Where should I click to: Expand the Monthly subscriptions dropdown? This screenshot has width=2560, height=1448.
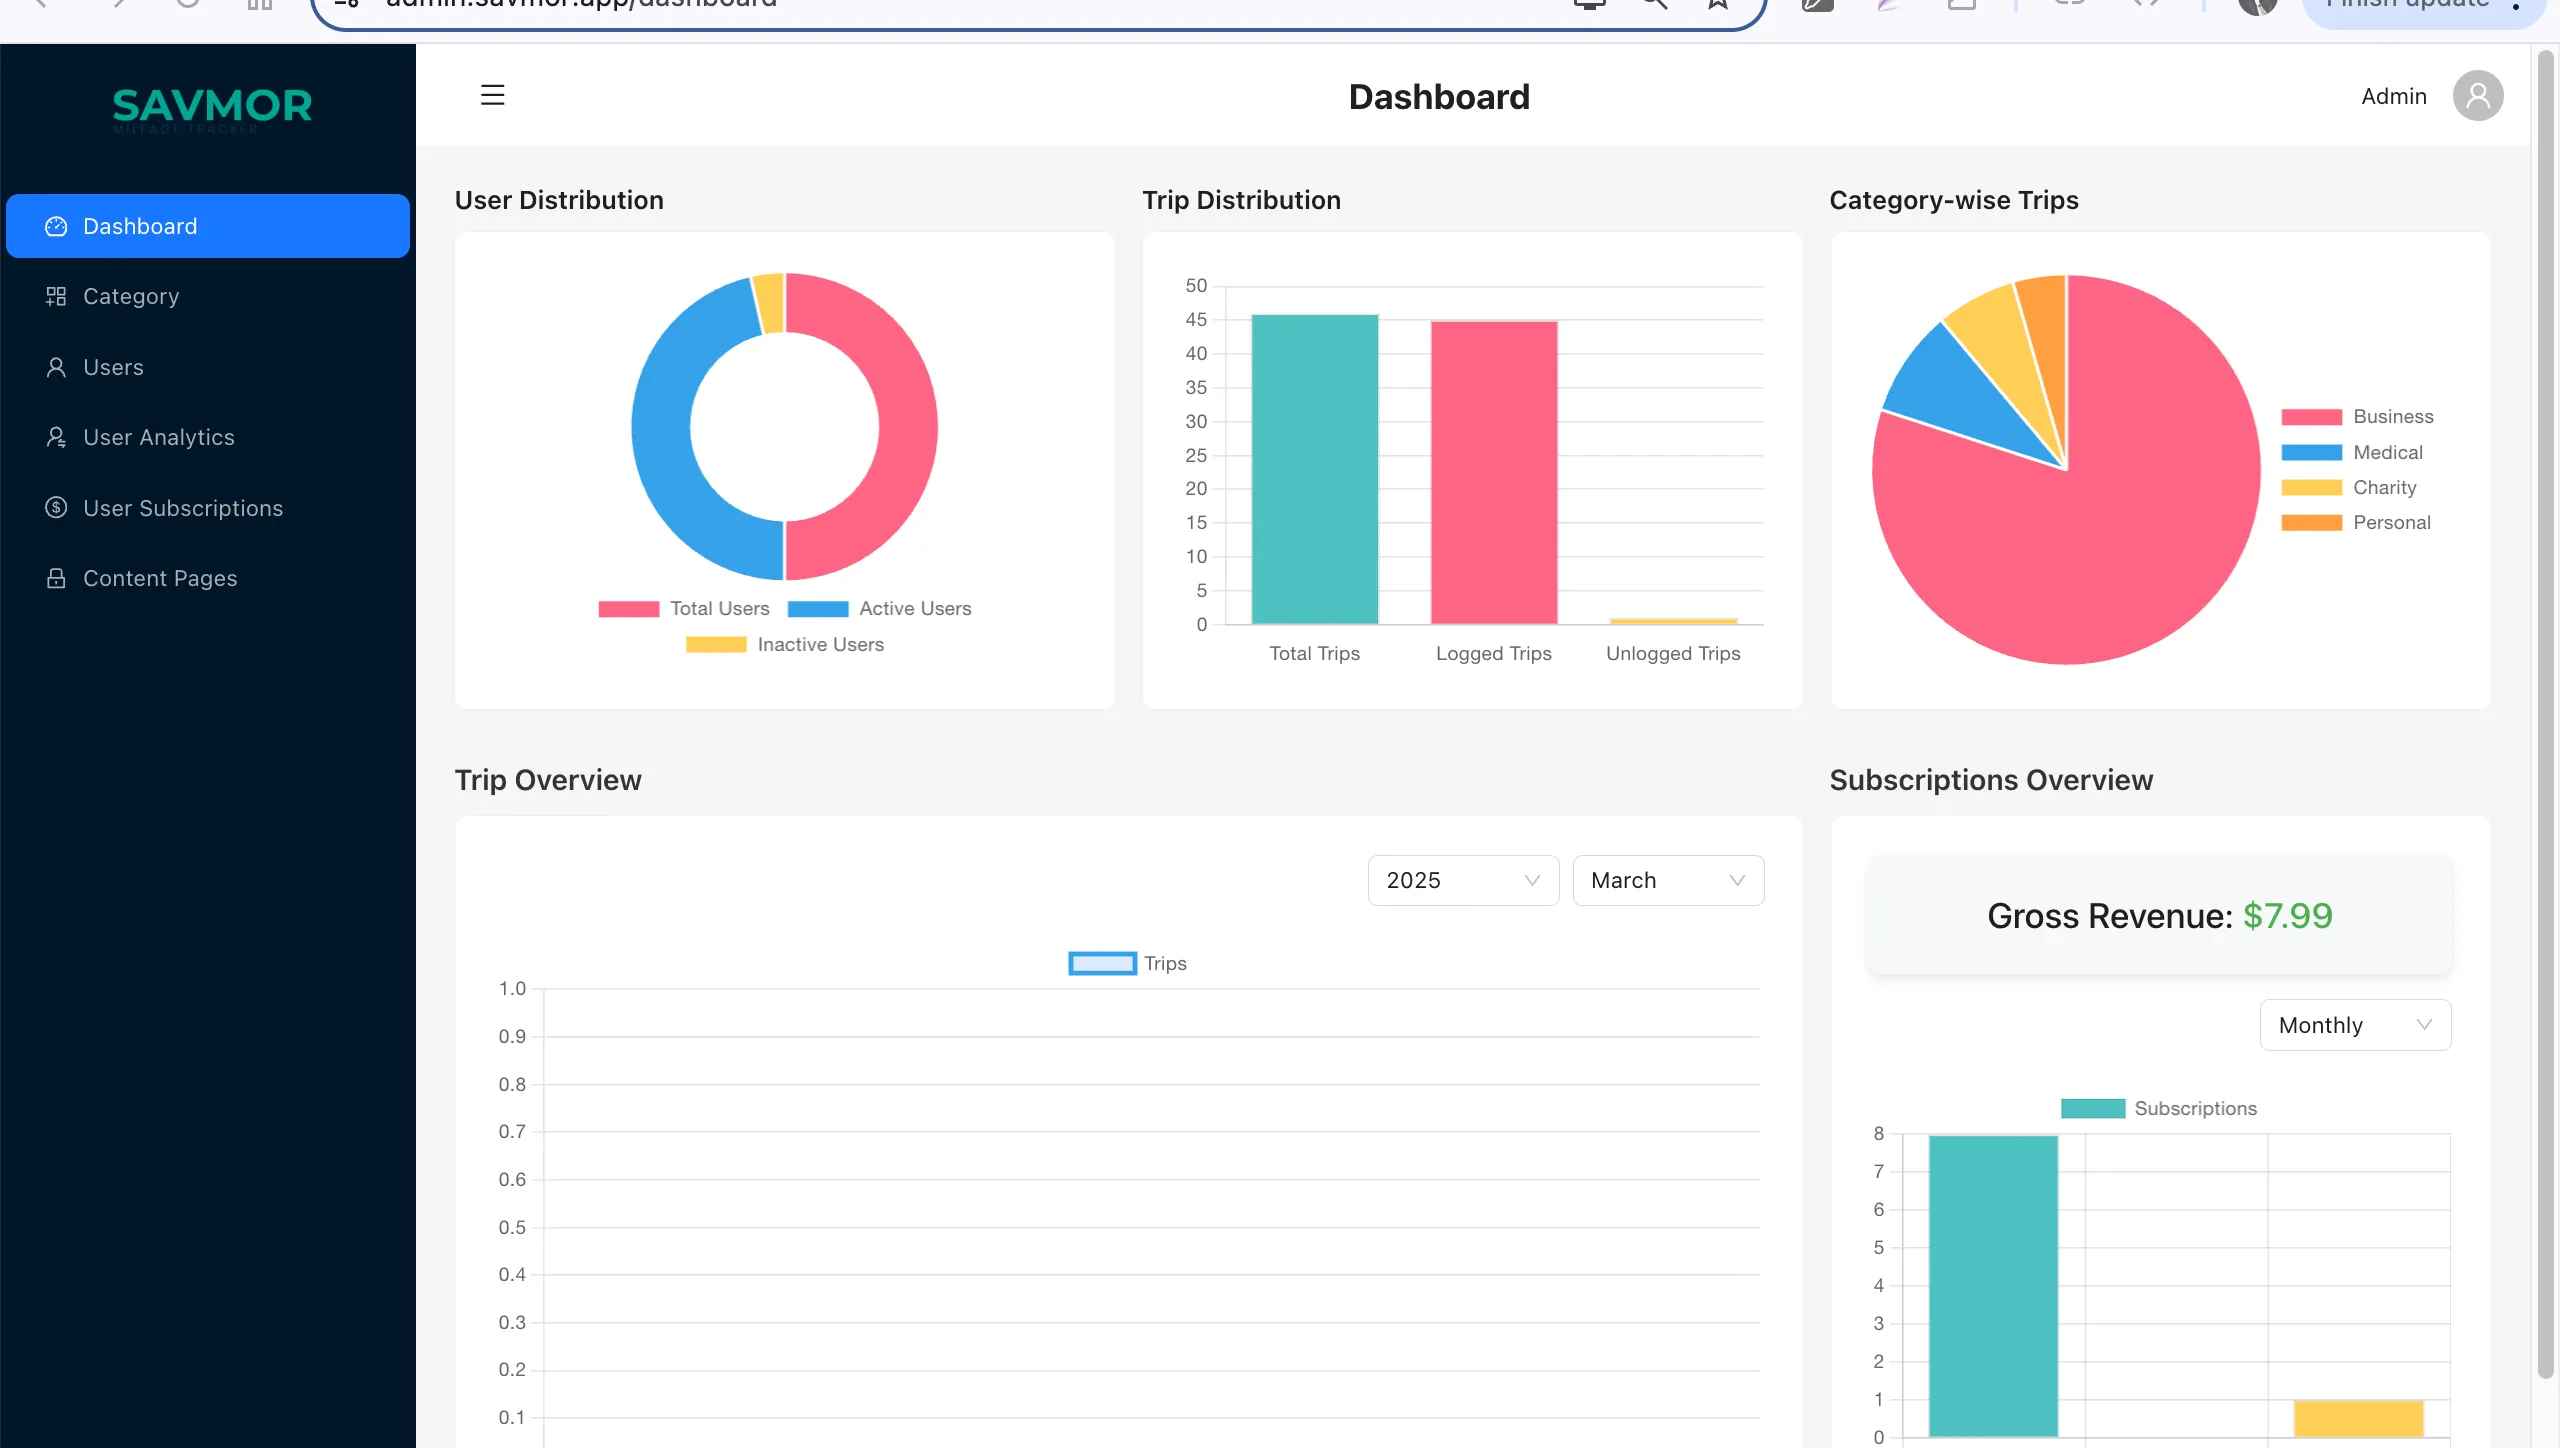coord(2354,1025)
